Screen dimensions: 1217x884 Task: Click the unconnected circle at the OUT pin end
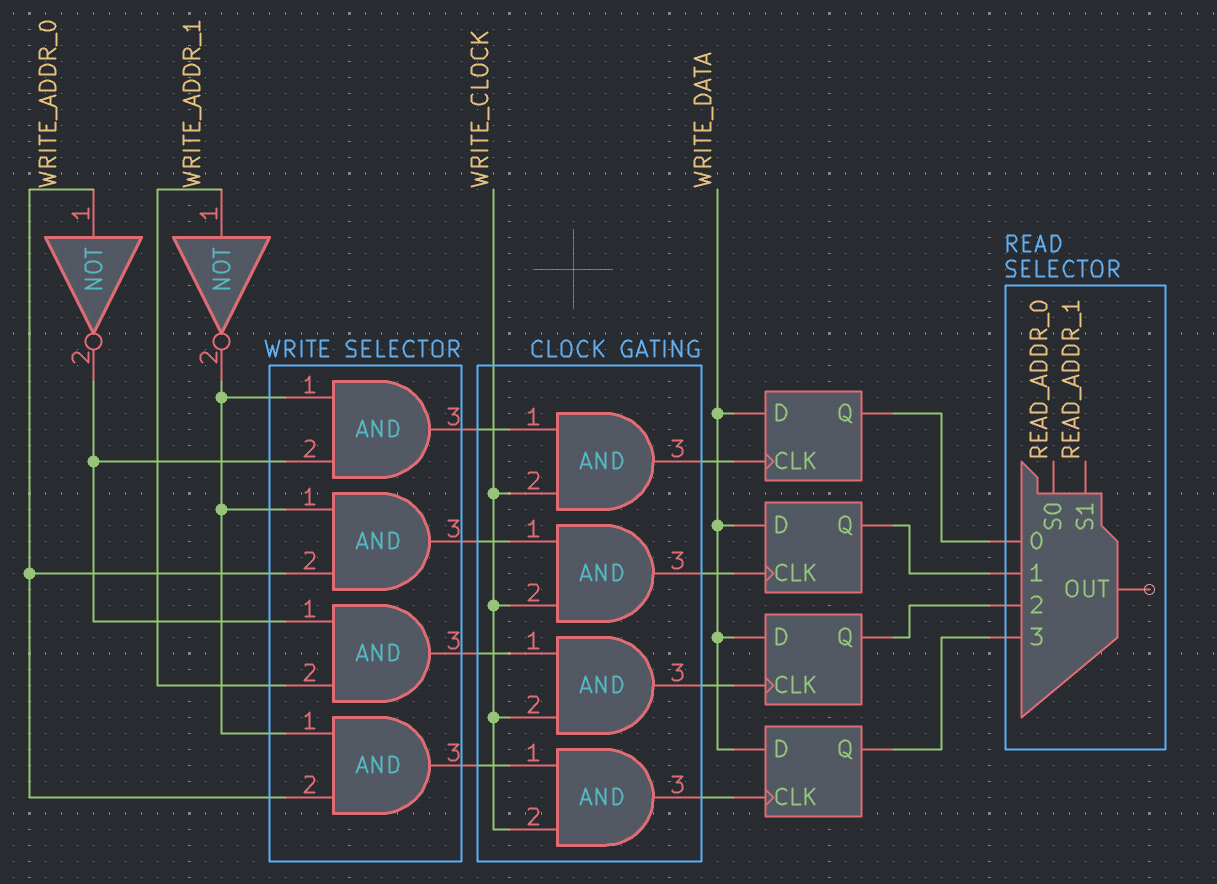point(1149,589)
